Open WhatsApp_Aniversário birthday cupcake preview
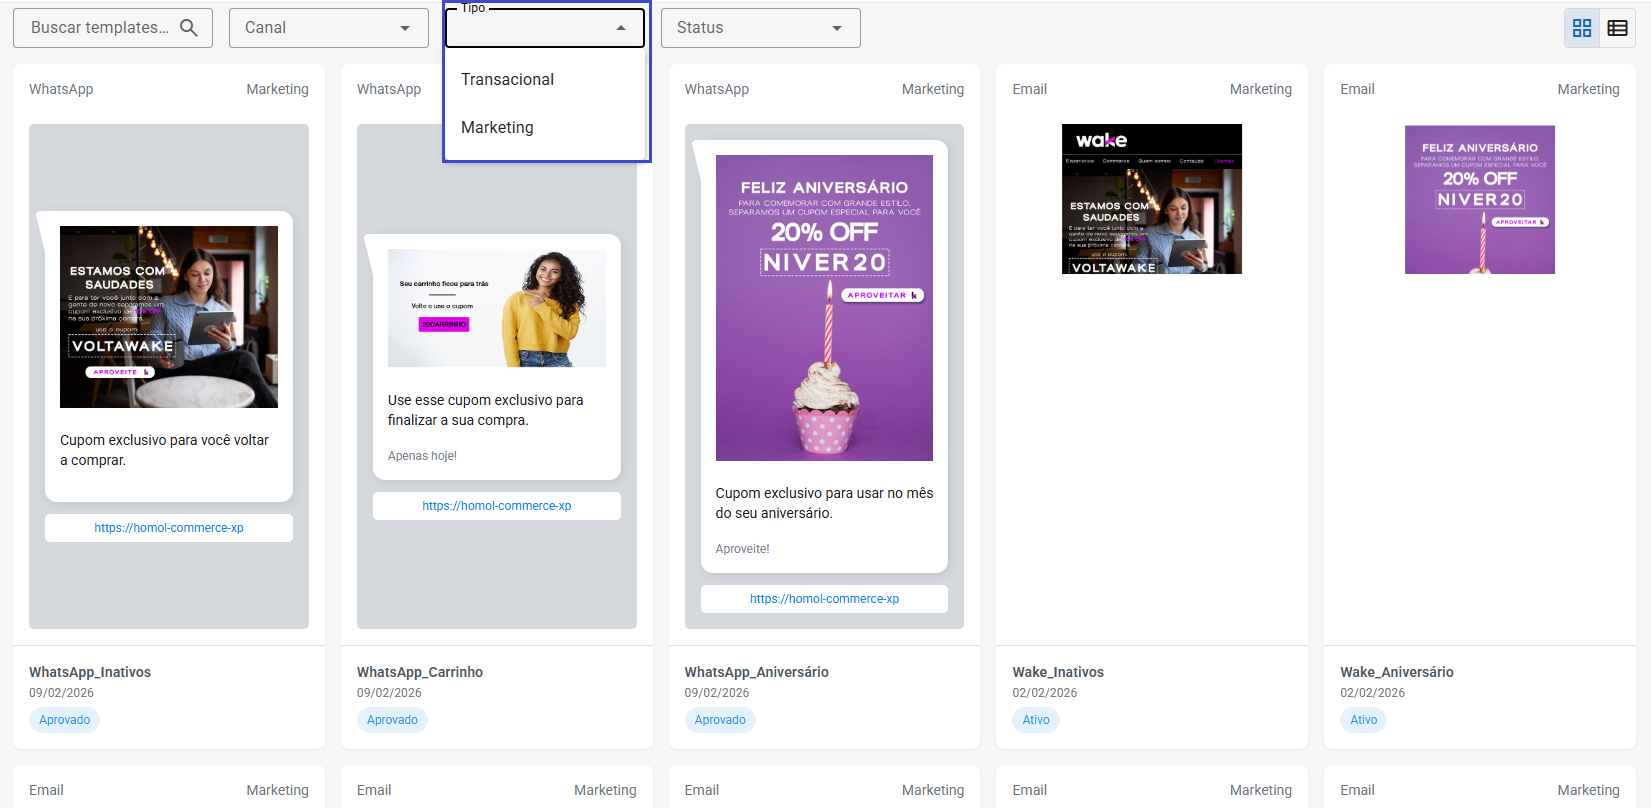 tap(824, 308)
